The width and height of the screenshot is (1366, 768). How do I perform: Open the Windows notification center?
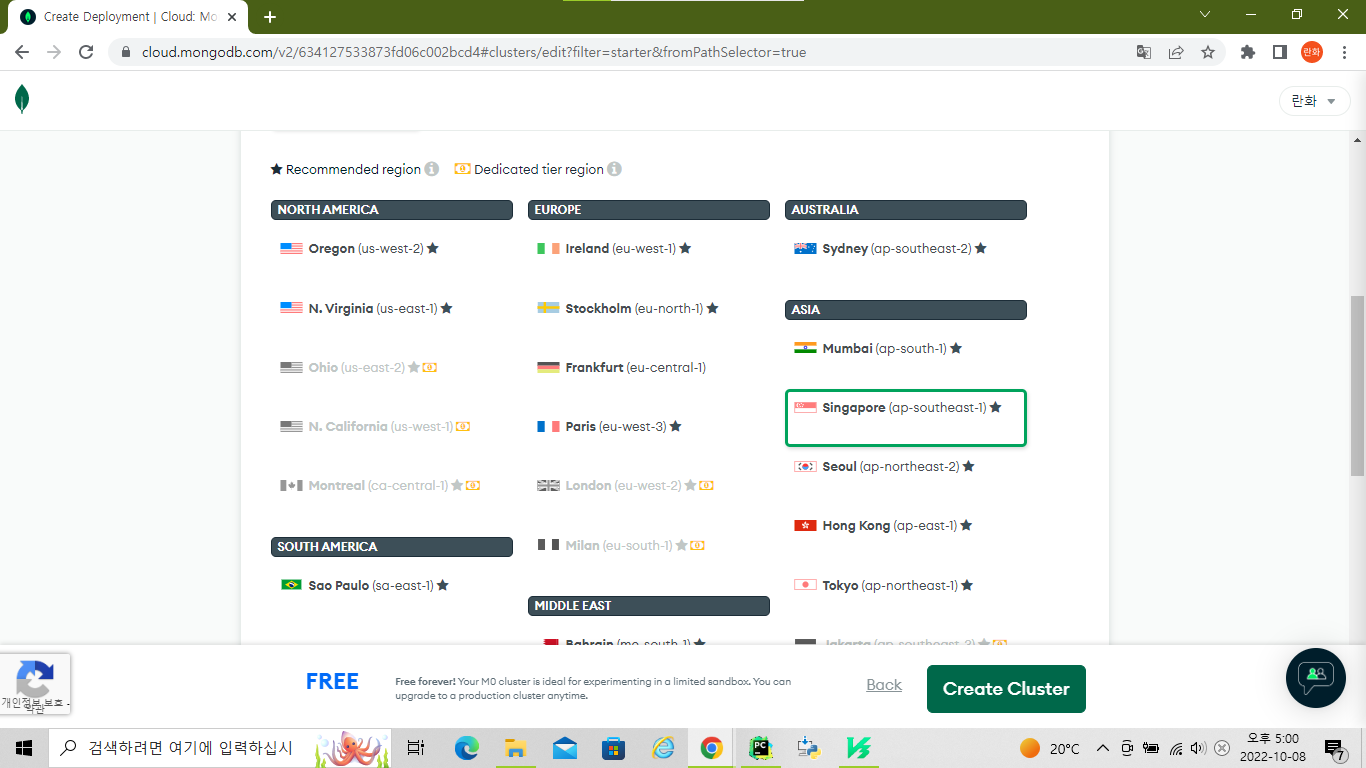pos(1334,748)
